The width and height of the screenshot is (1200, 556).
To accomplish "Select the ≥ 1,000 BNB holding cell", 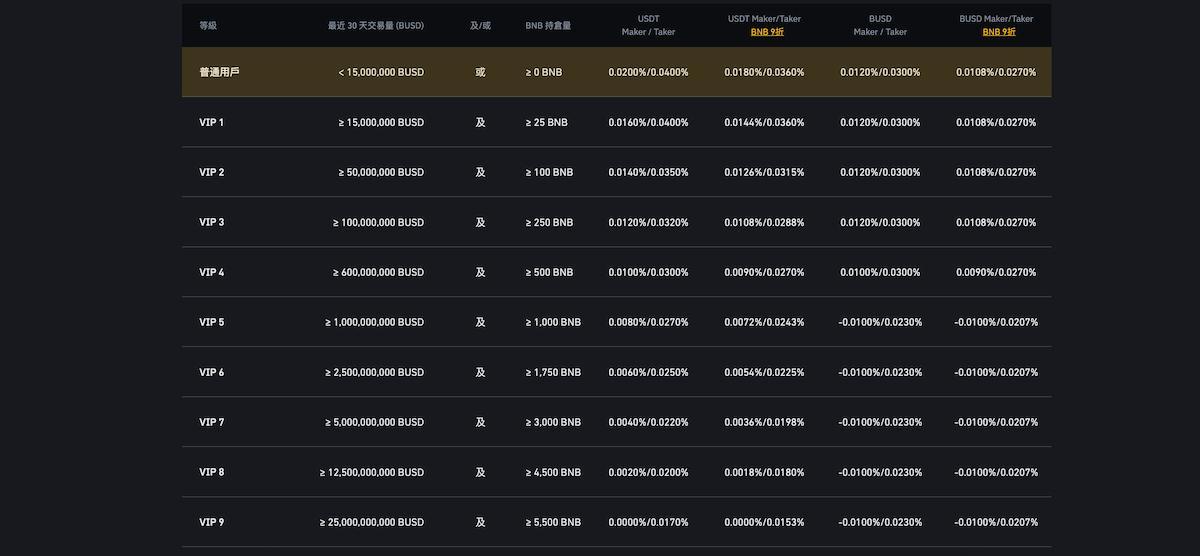I will (553, 322).
